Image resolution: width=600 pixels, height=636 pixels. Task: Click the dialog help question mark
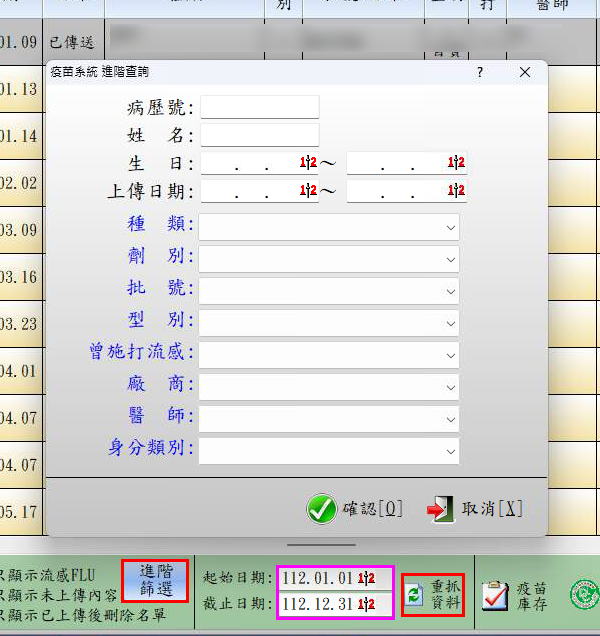(x=480, y=73)
